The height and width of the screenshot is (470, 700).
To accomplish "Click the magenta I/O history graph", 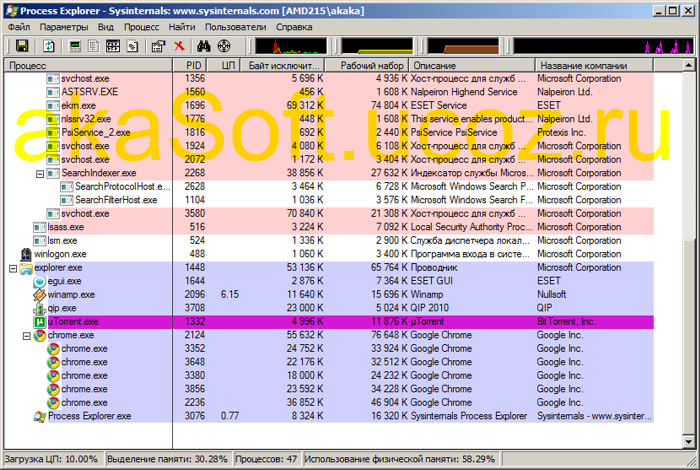I will click(x=604, y=46).
